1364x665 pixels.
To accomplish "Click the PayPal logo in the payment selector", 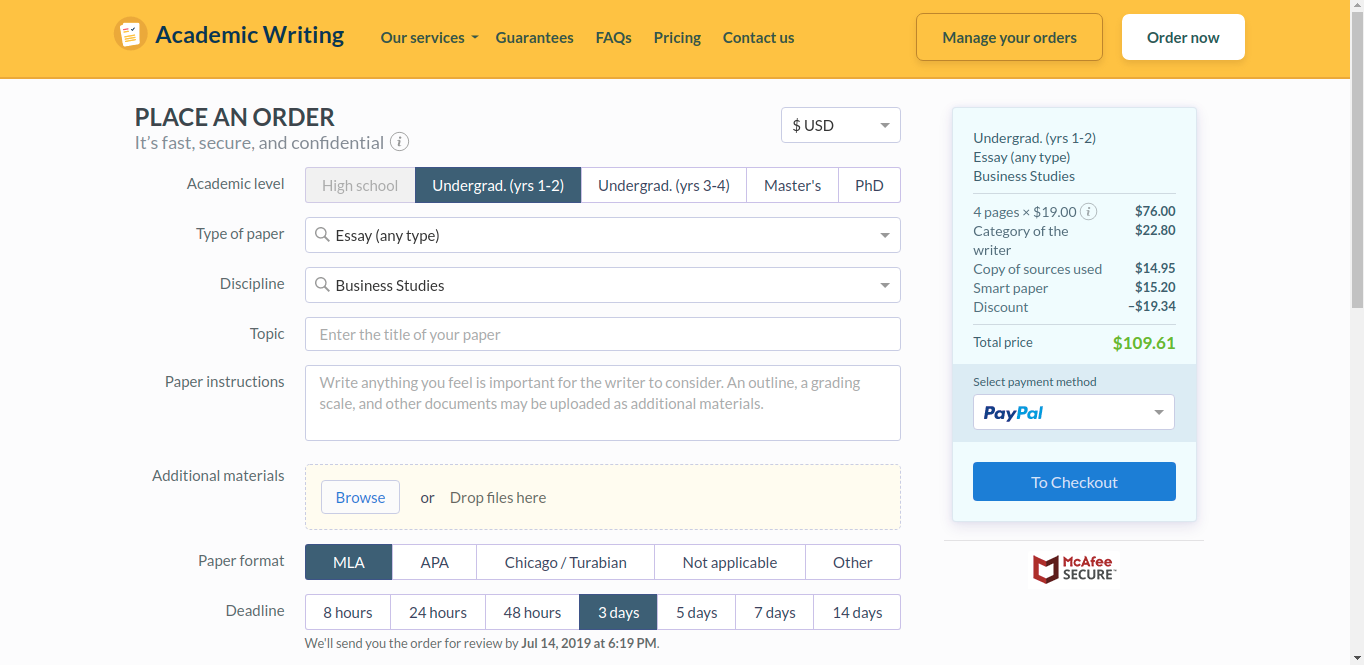I will (x=1011, y=412).
